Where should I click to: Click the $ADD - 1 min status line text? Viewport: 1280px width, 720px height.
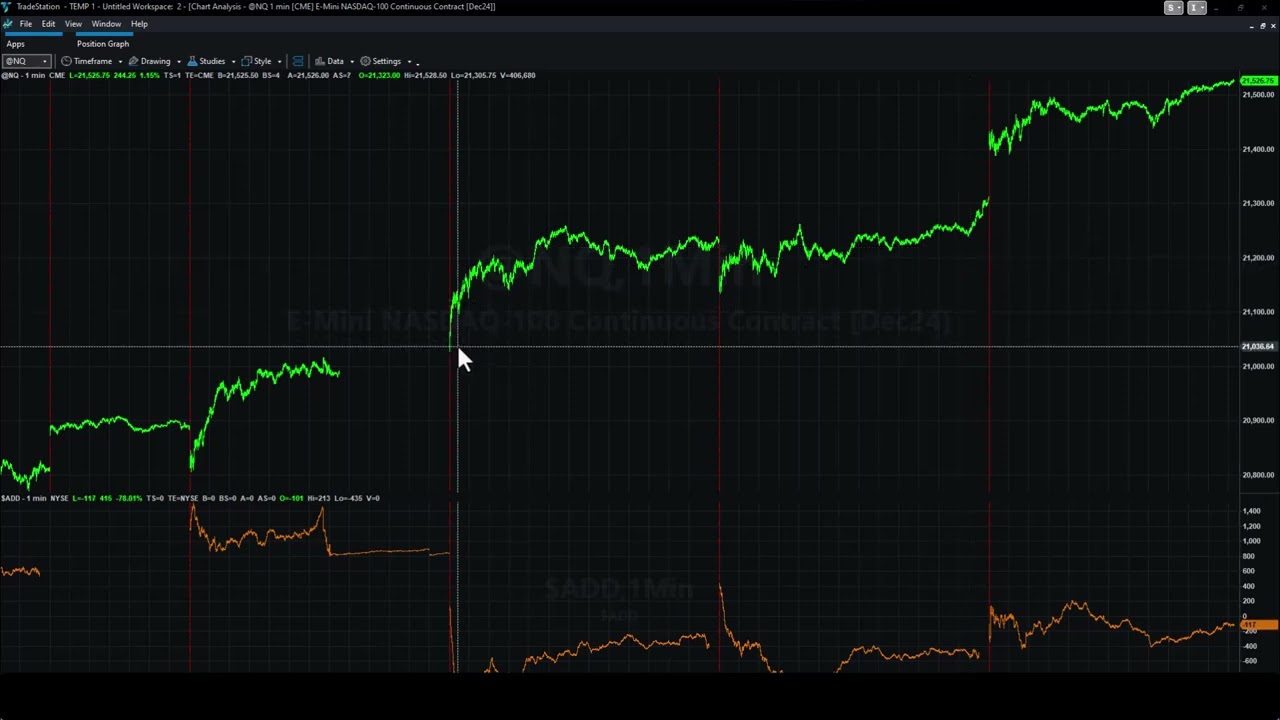tap(24, 498)
